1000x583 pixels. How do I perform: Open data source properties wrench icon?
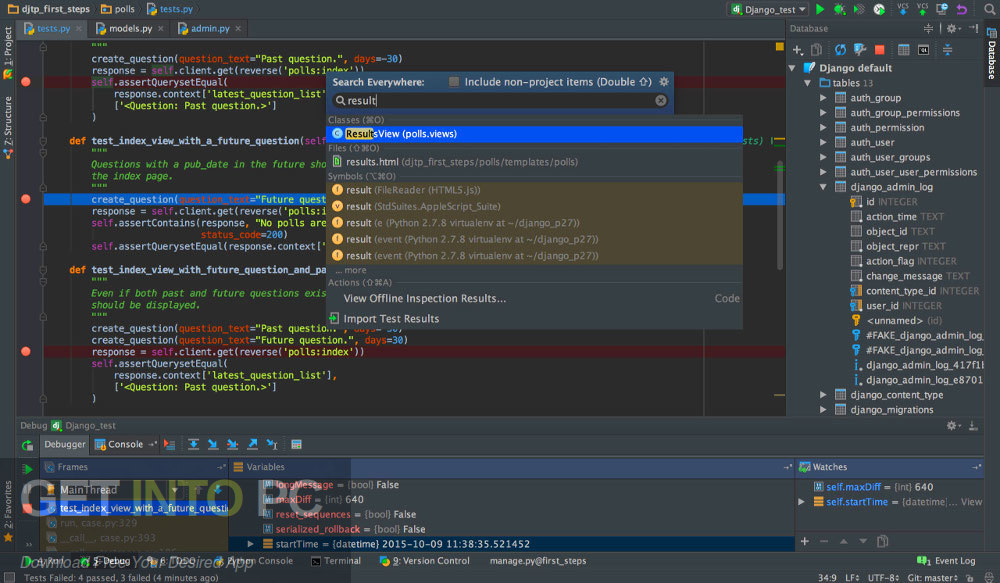(860, 50)
